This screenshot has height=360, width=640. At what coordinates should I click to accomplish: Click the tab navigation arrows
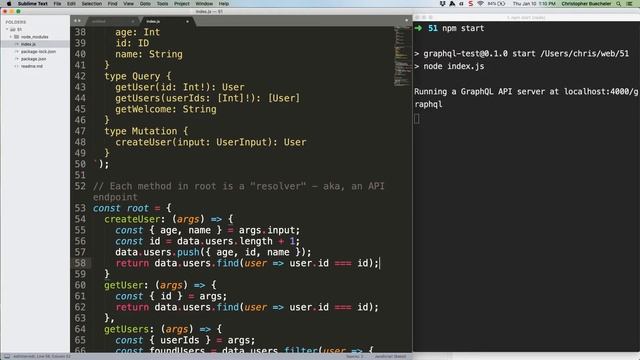click(x=77, y=21)
